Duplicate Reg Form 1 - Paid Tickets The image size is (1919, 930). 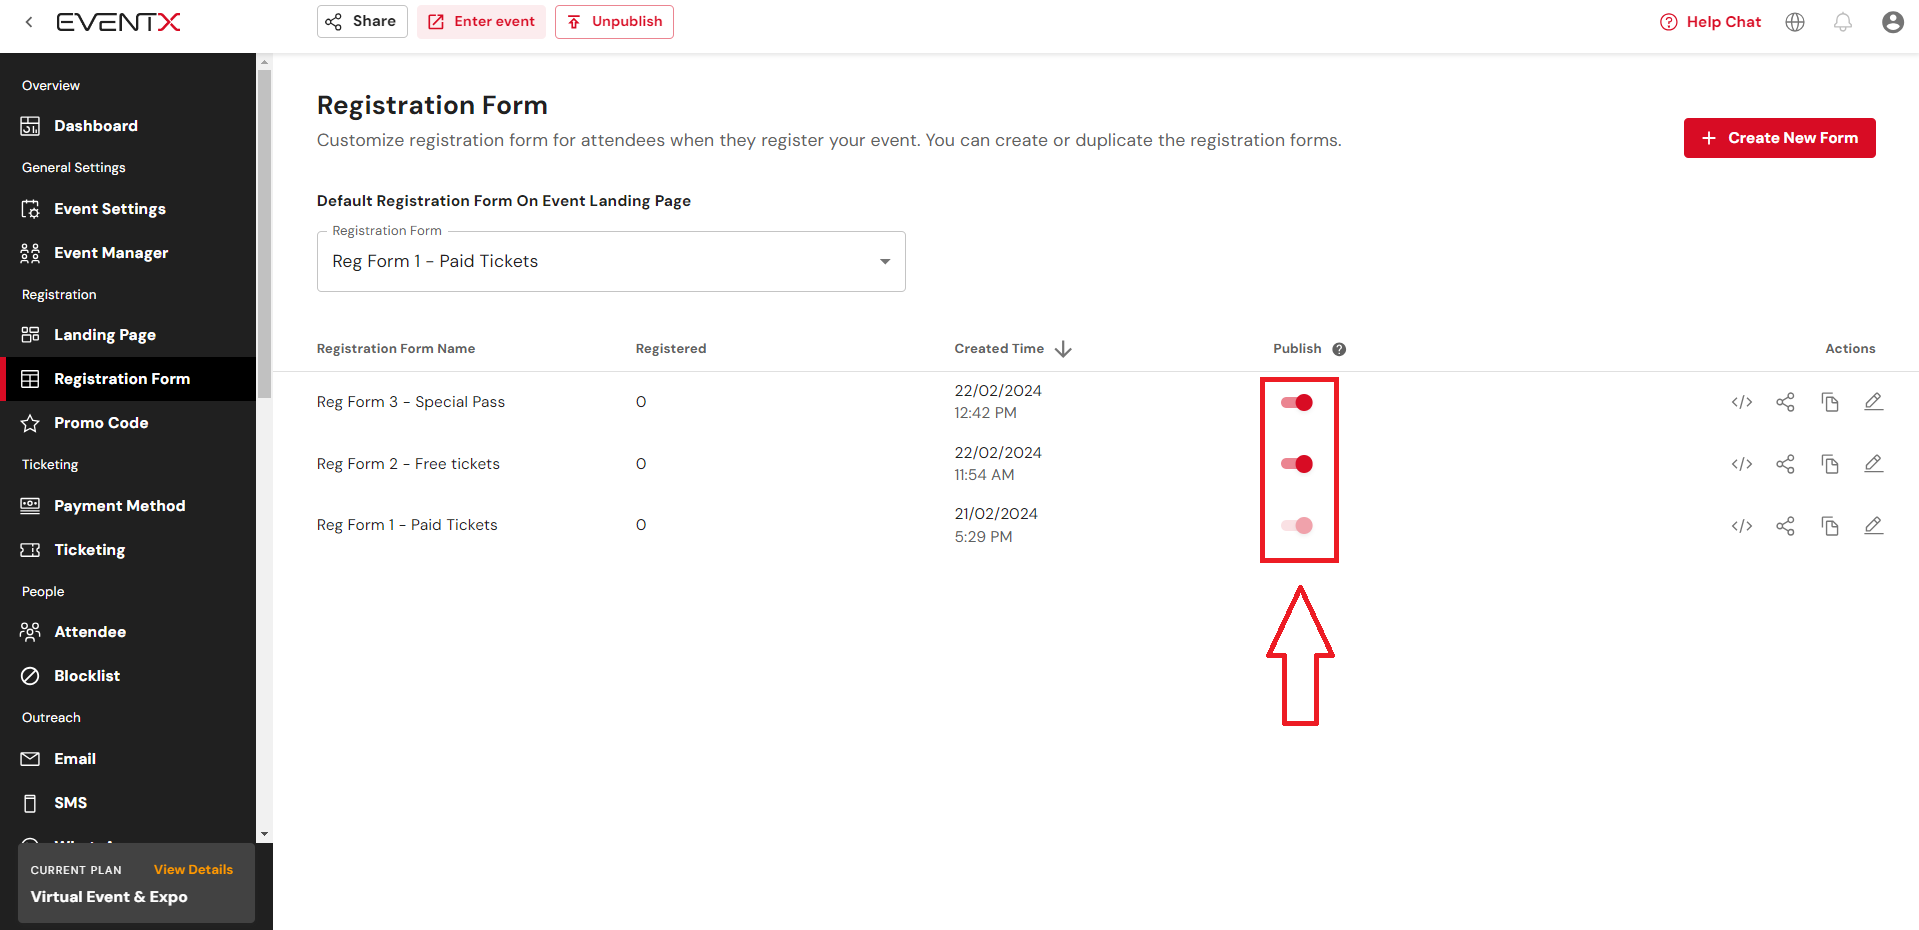point(1830,526)
